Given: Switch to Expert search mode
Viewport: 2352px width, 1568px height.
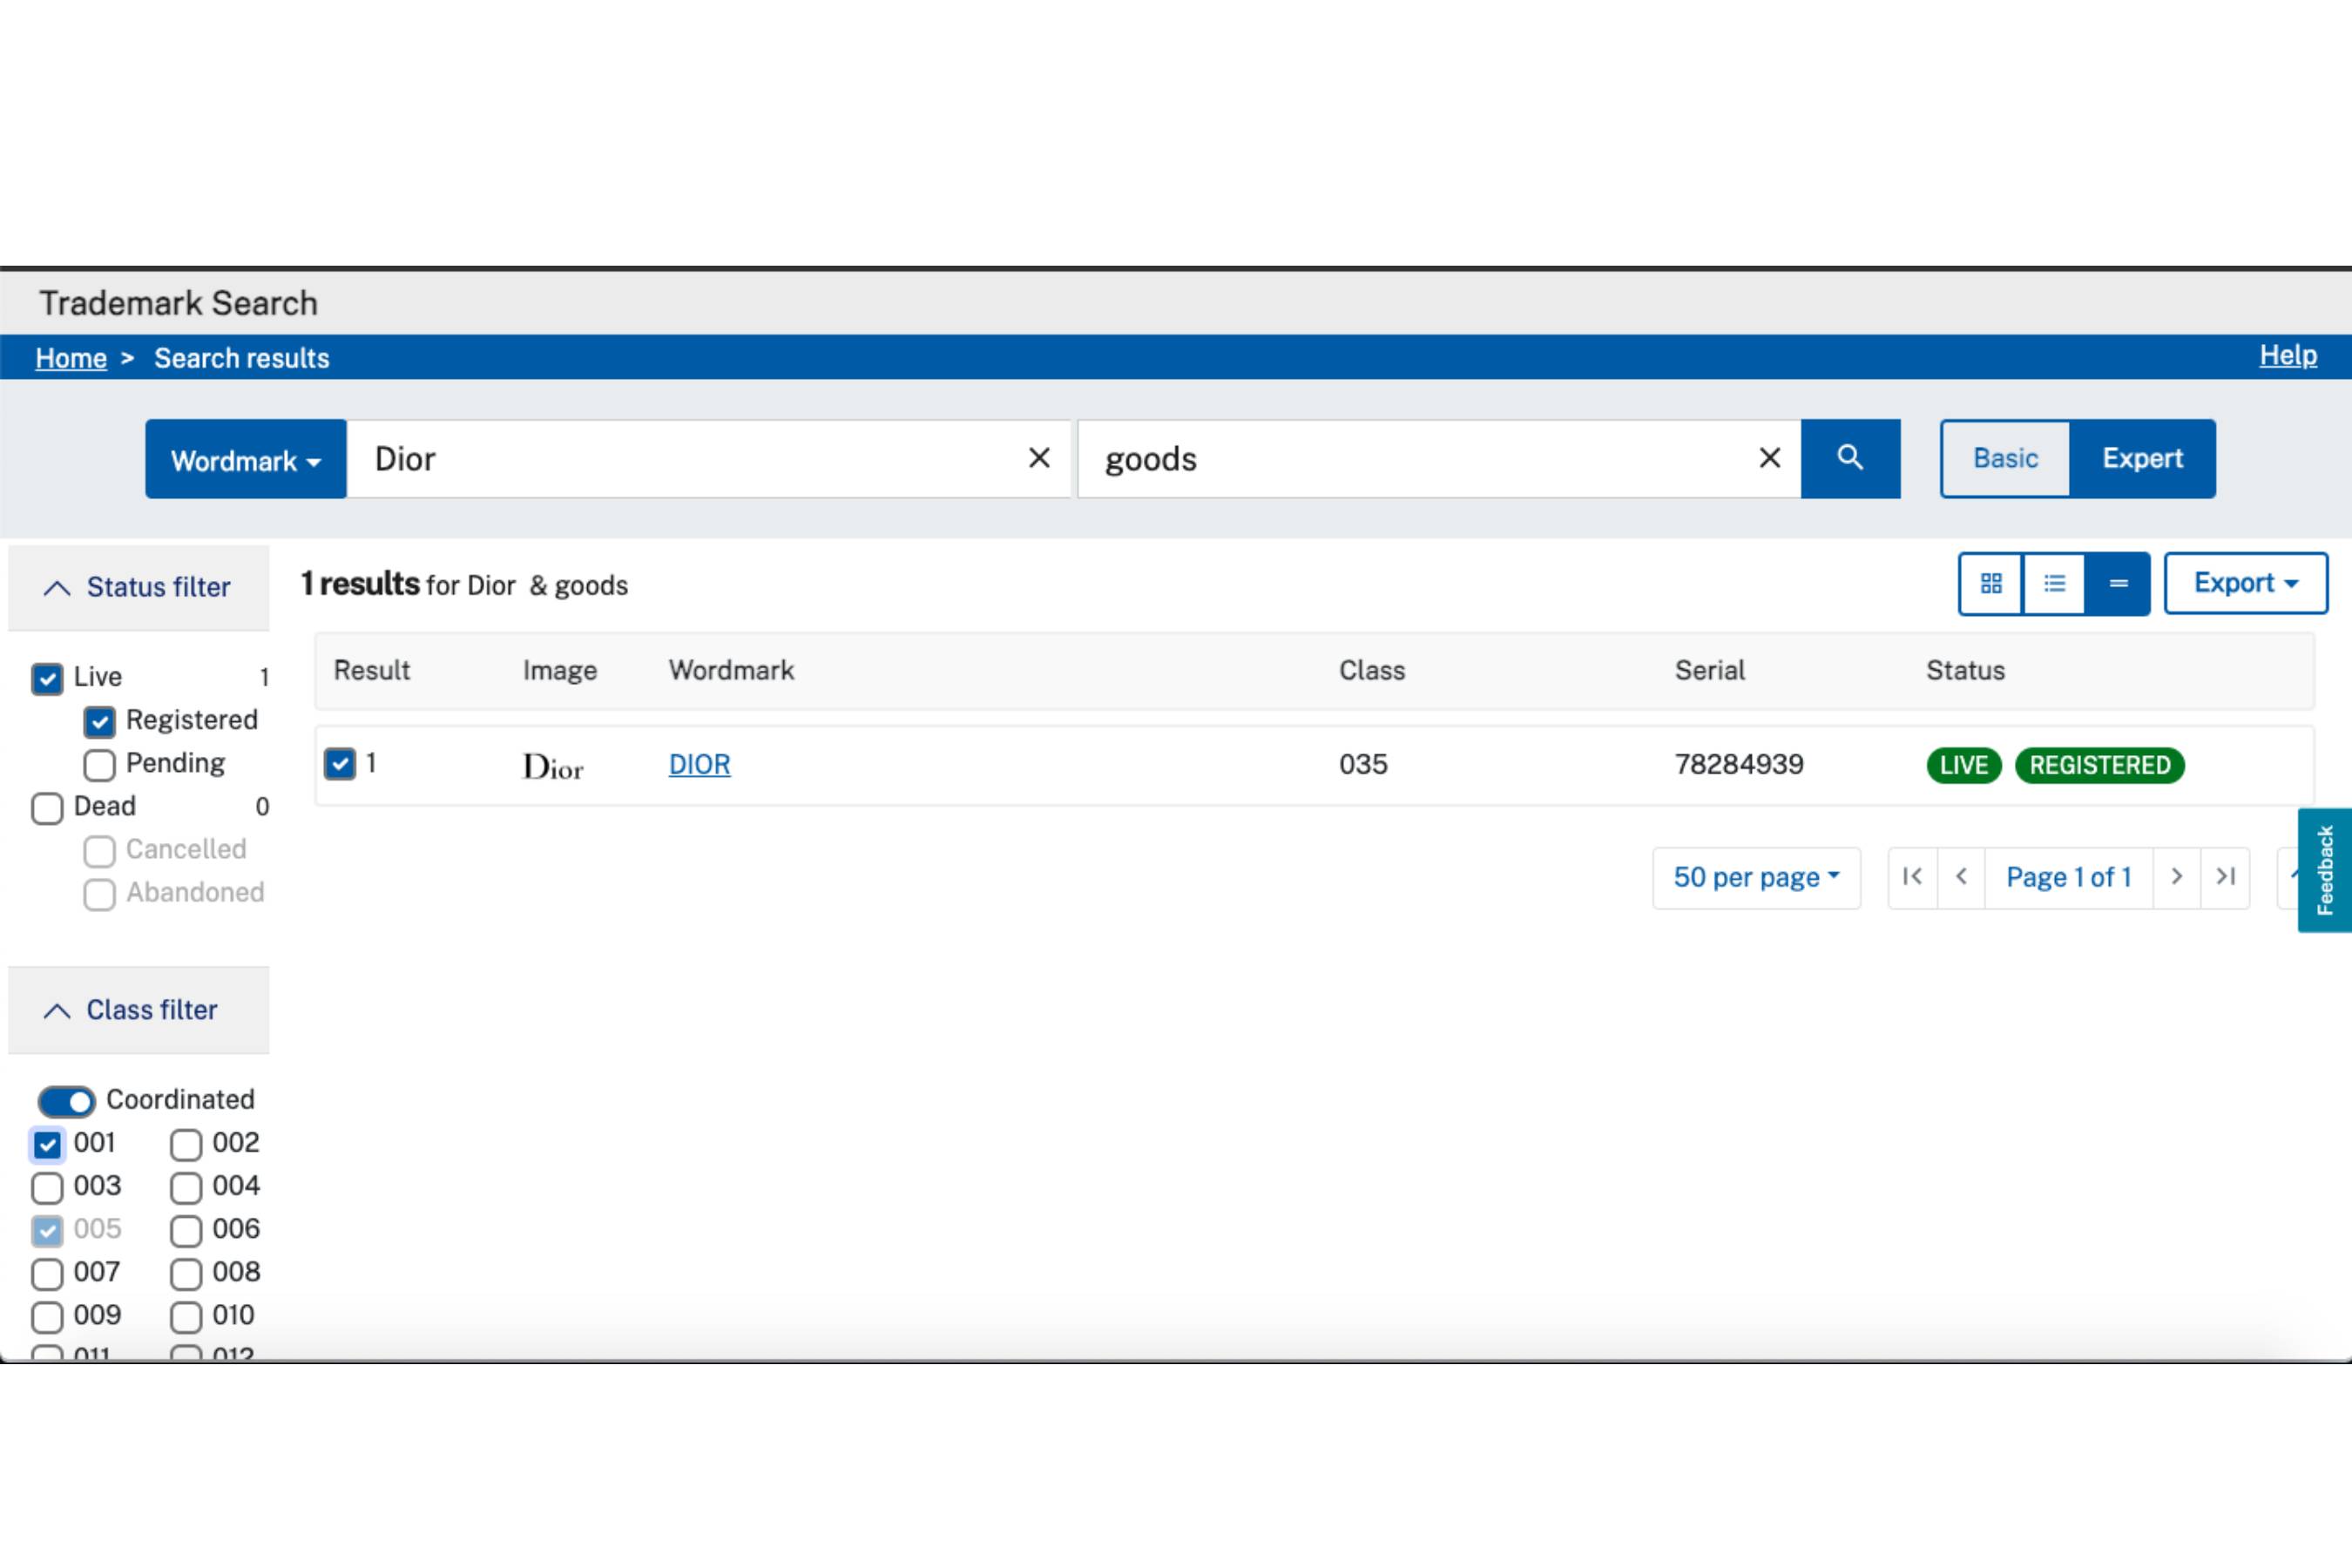Looking at the screenshot, I should tap(2141, 458).
